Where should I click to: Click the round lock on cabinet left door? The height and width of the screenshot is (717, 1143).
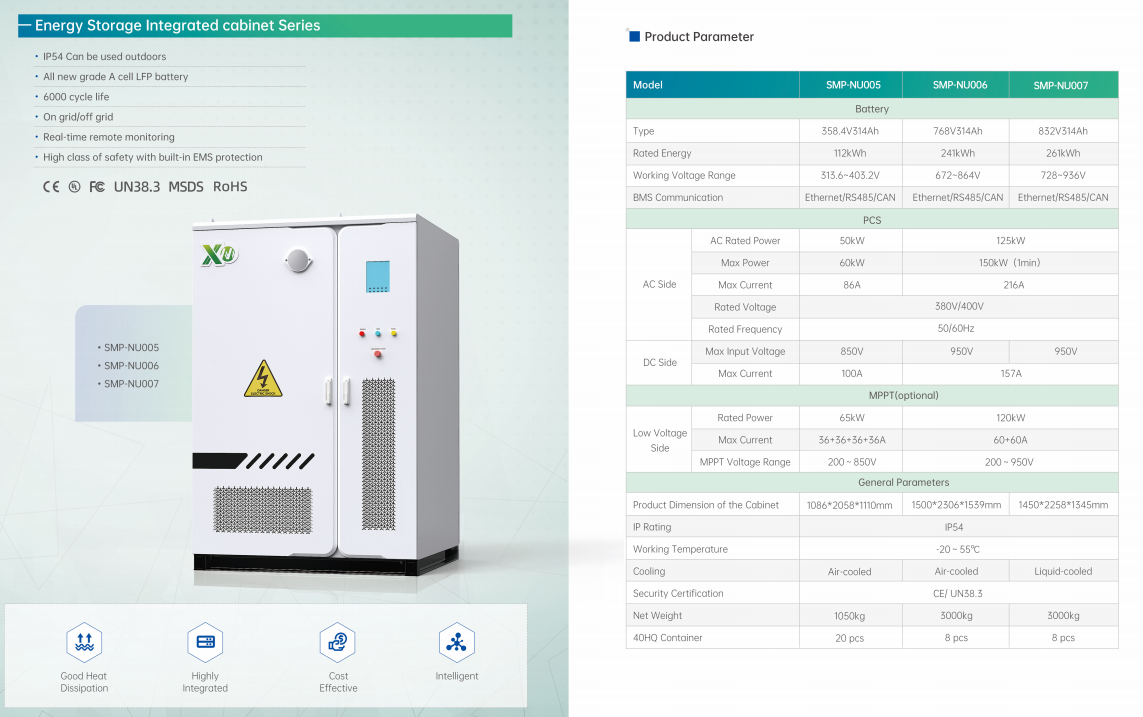click(297, 262)
